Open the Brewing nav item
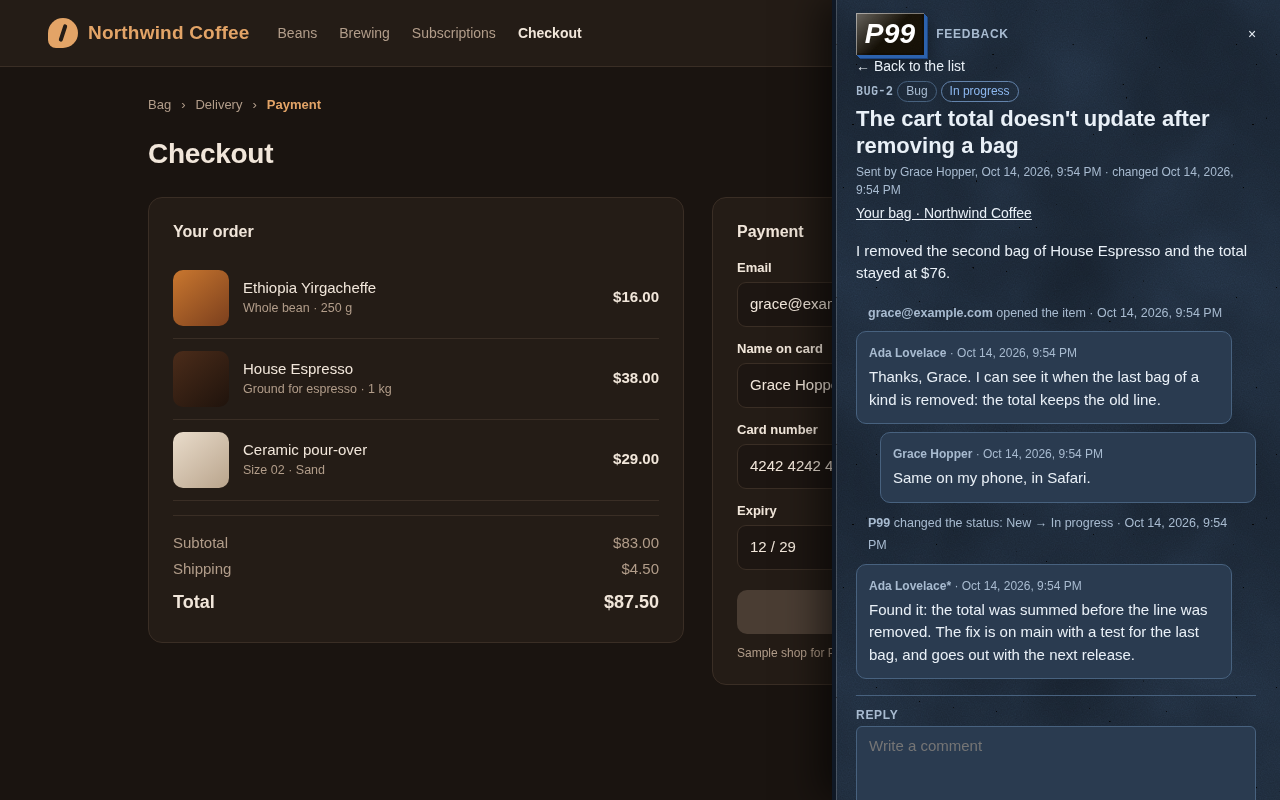The width and height of the screenshot is (1280, 800). pos(364,33)
